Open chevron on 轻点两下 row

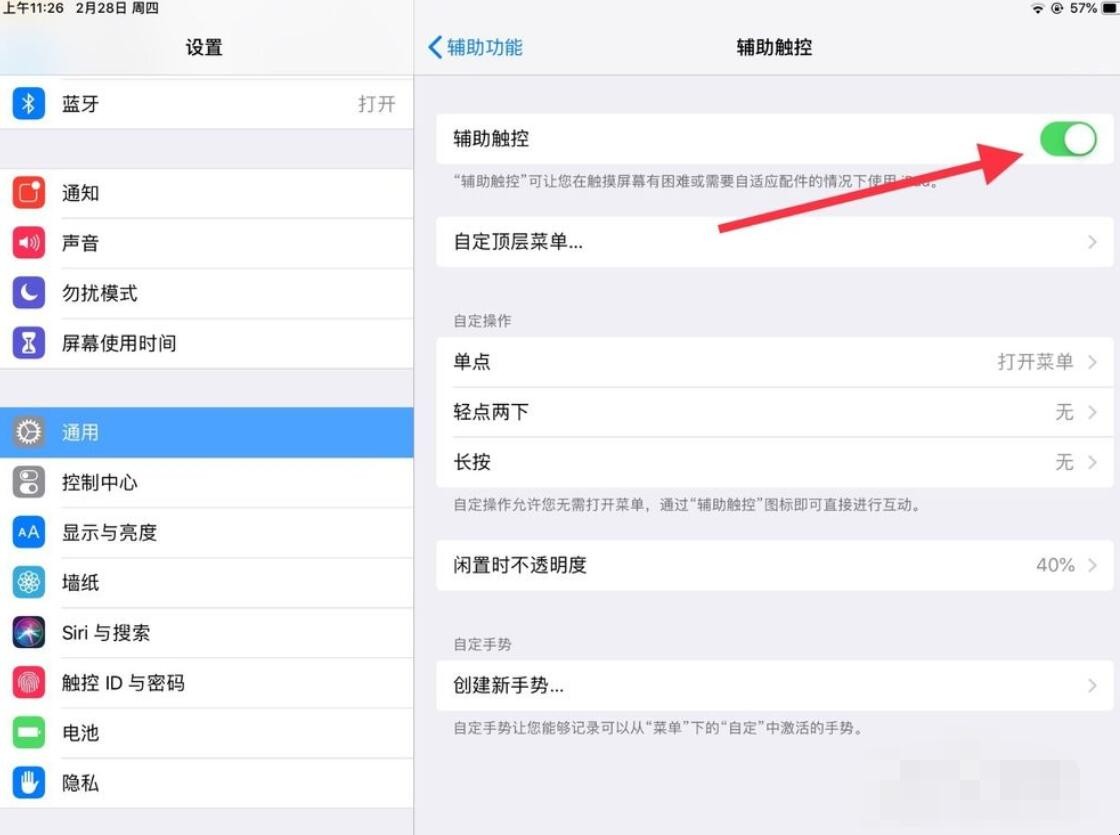coord(1092,412)
